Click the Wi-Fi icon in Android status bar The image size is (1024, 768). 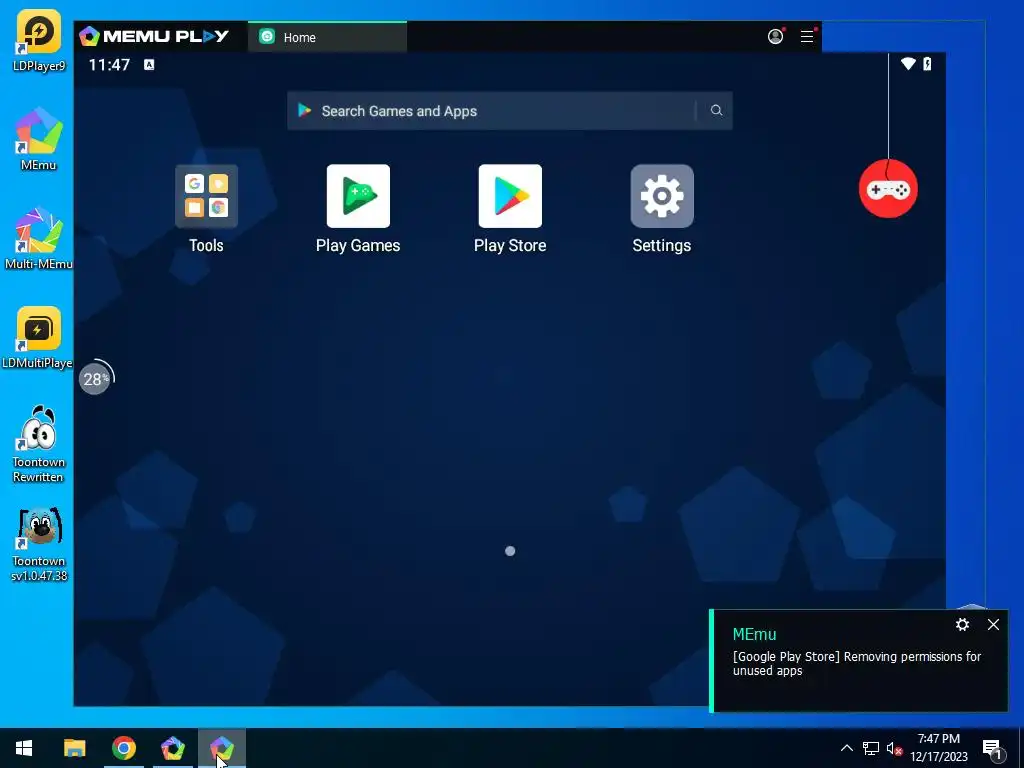908,64
